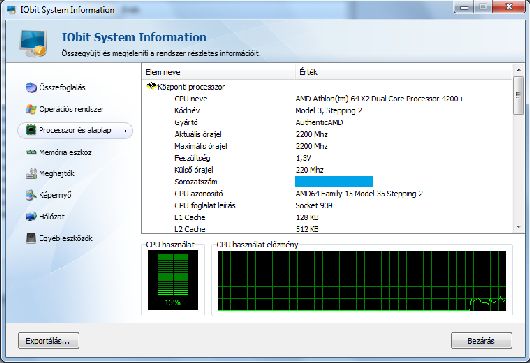
Task: Select the Kódnév row
Action: [327, 111]
